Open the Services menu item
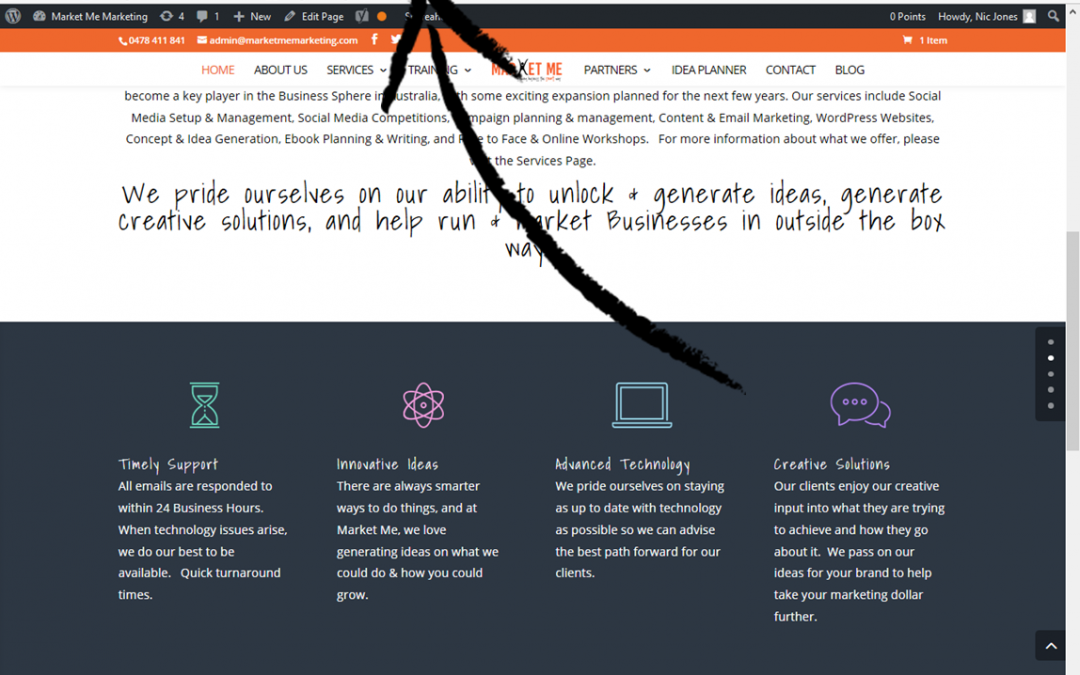 (350, 70)
